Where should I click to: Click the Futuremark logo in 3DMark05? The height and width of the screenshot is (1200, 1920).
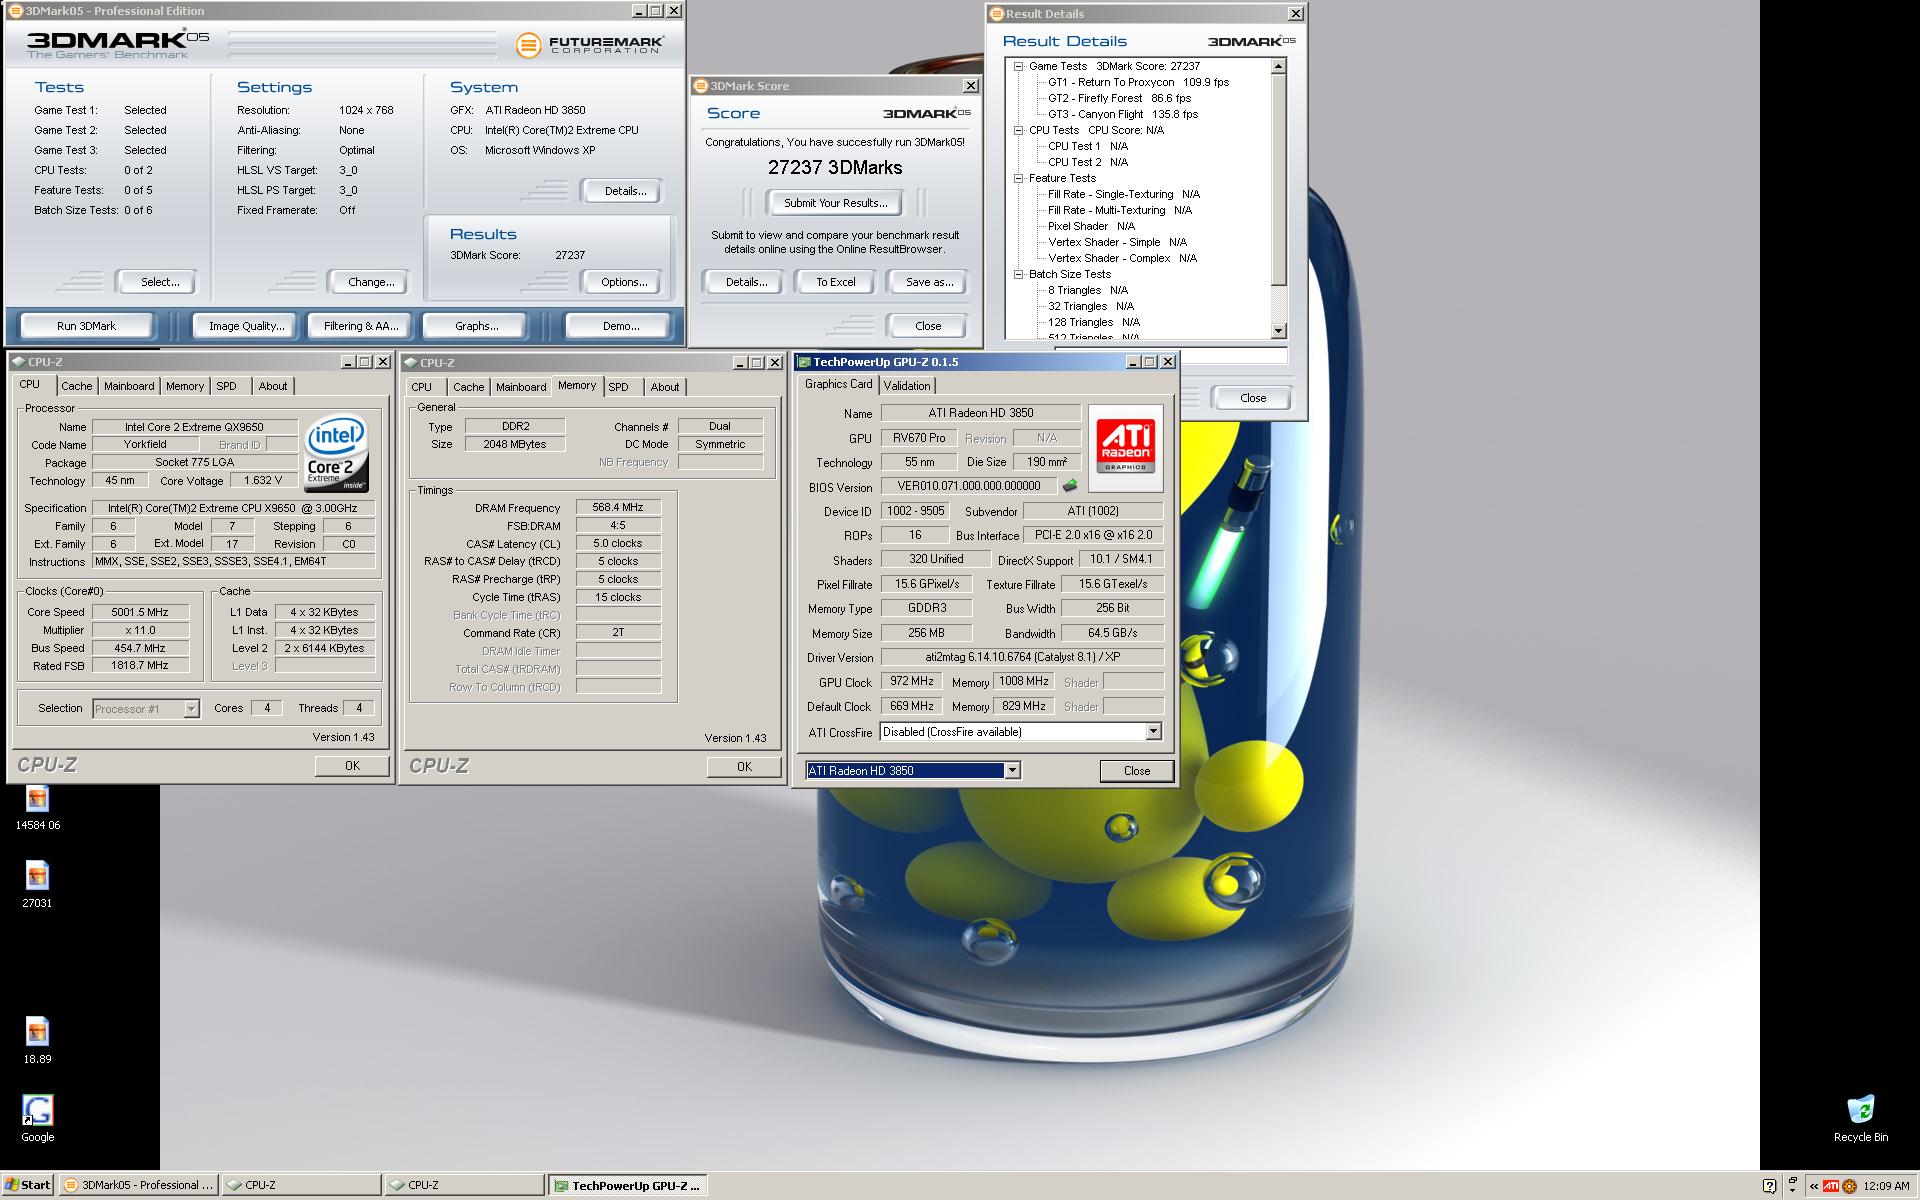[x=589, y=45]
